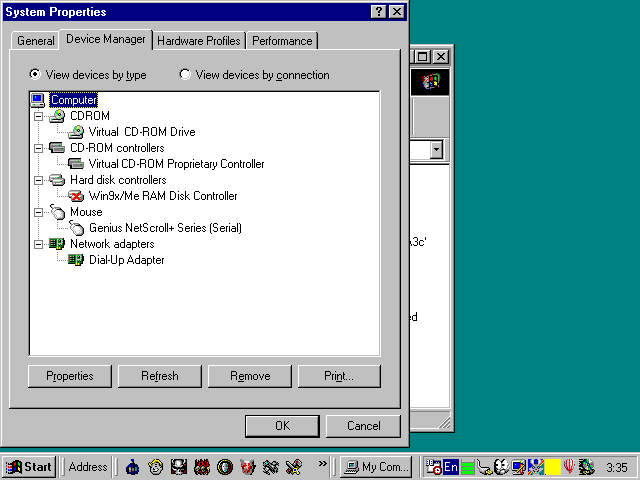Collapse the Network adapters node

38,244
